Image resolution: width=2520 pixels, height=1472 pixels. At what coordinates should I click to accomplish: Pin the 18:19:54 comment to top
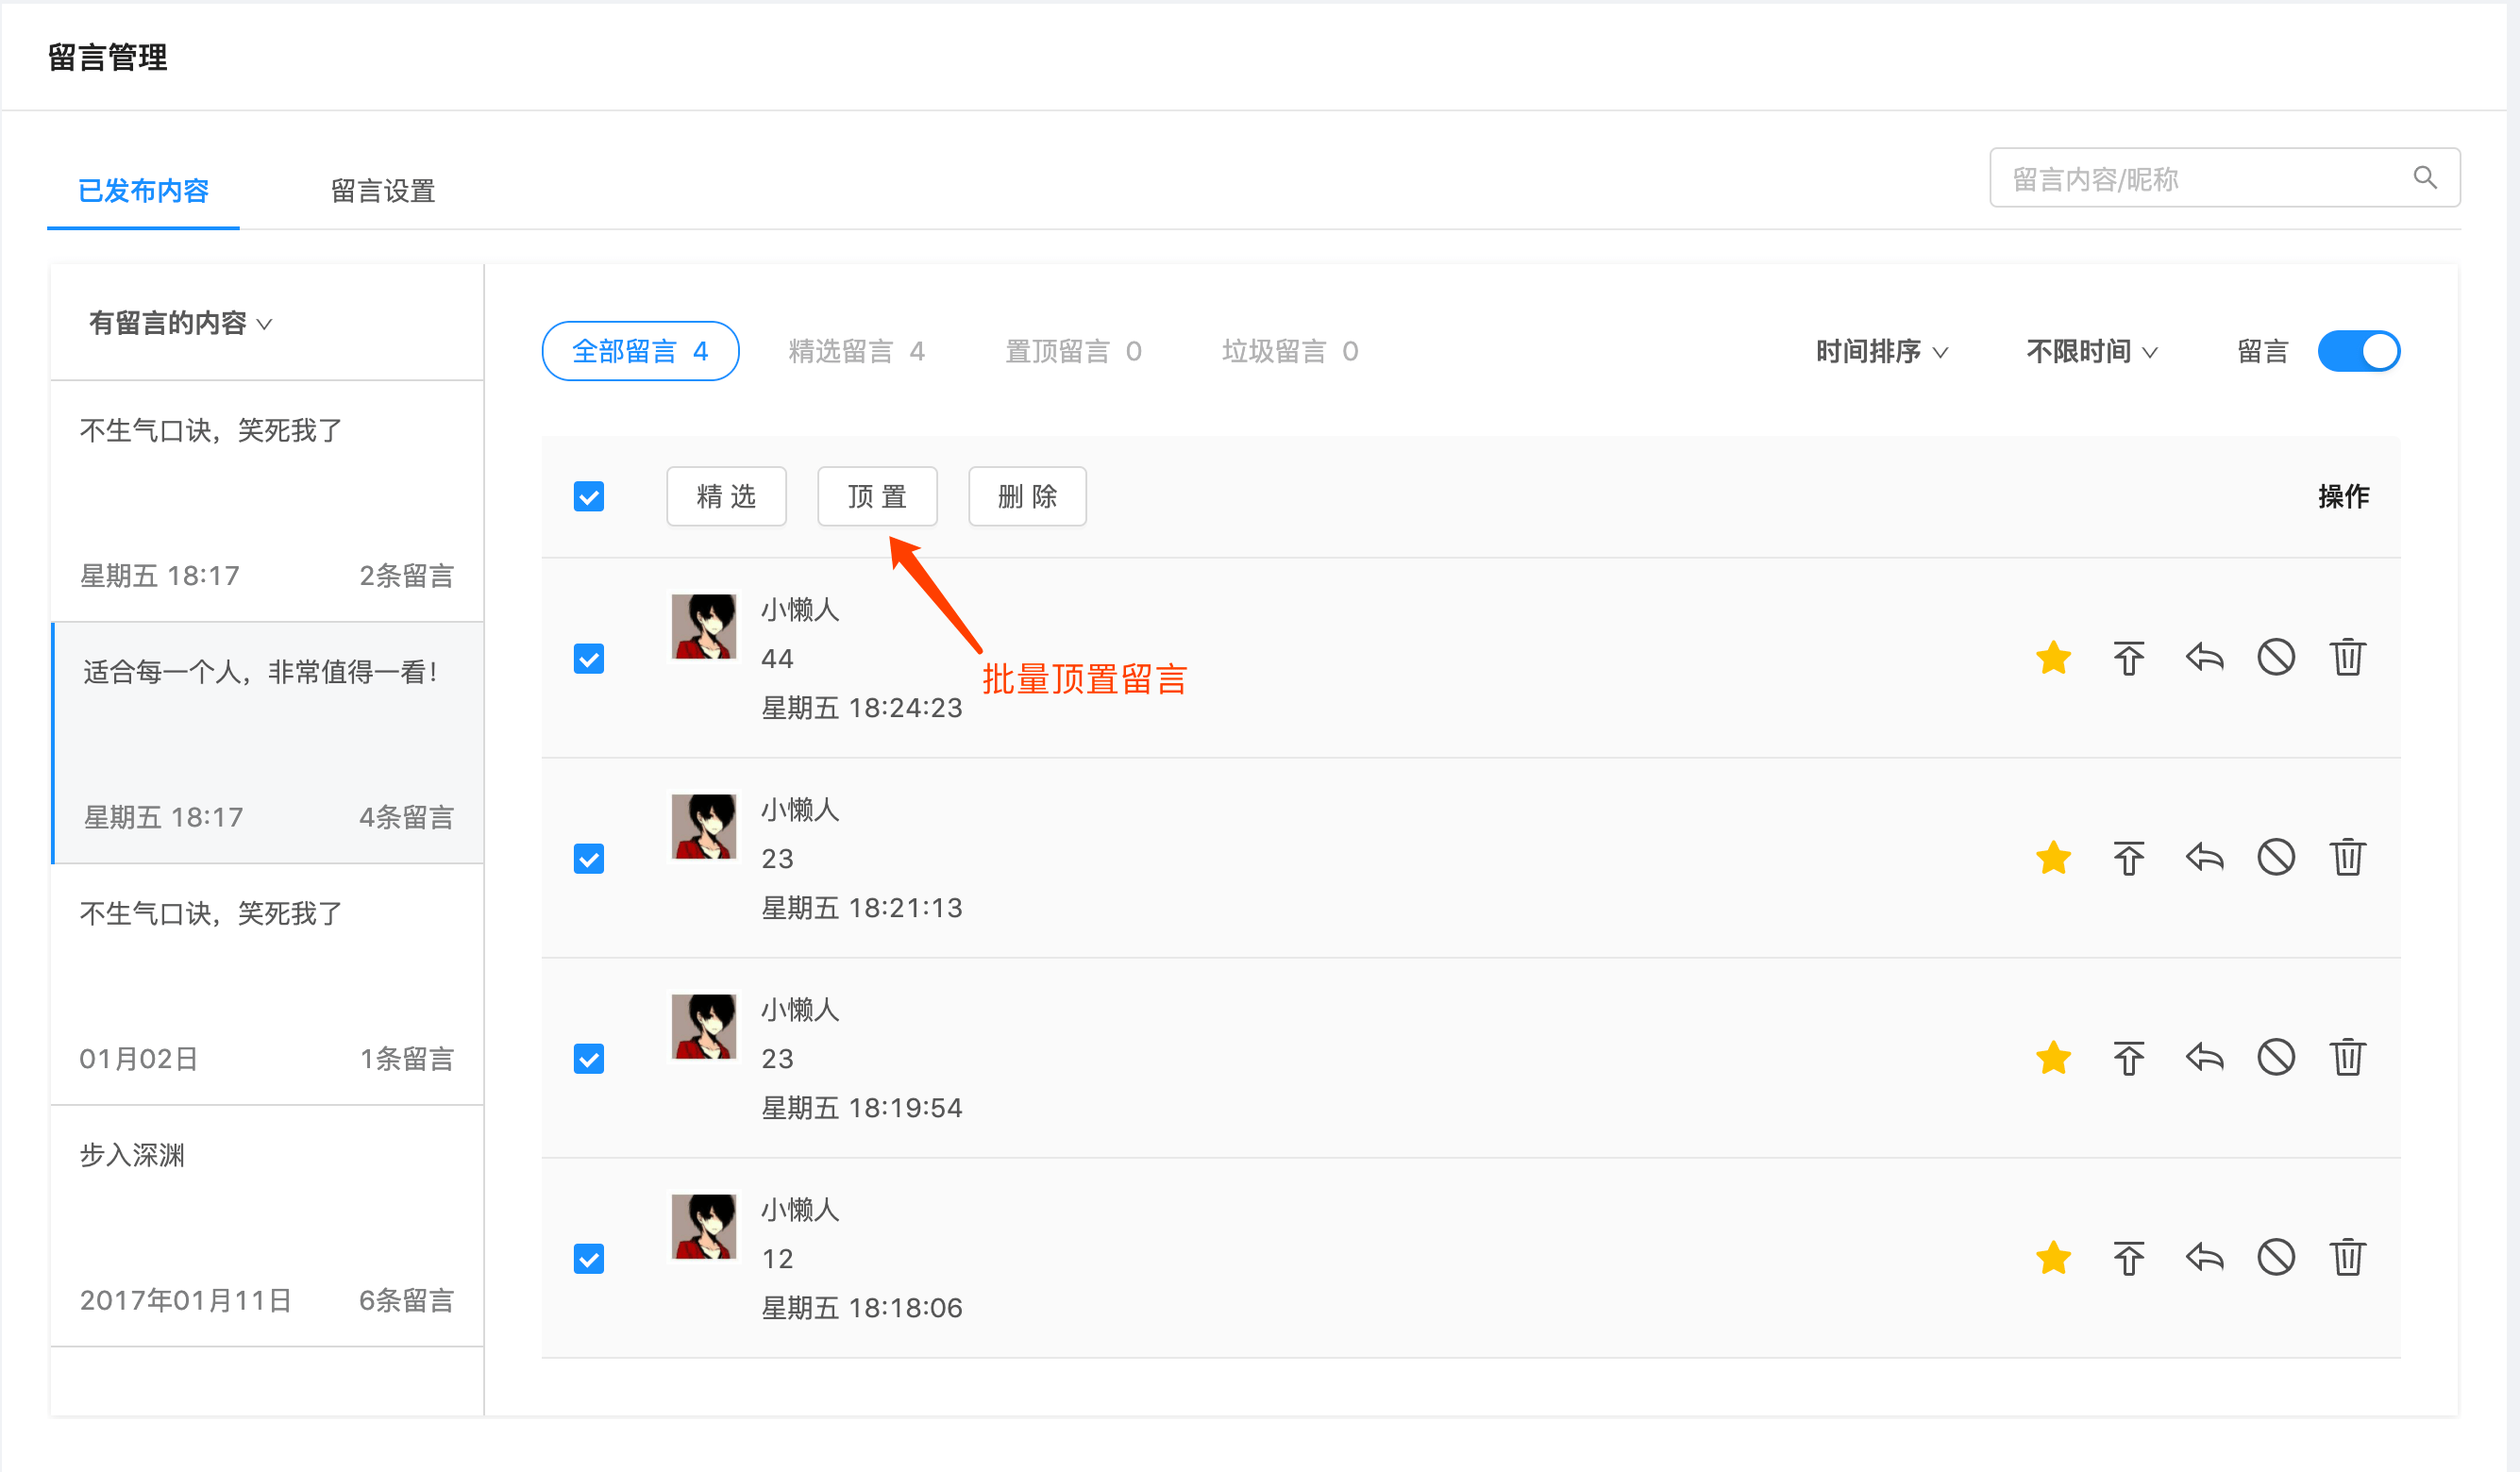tap(2128, 1058)
